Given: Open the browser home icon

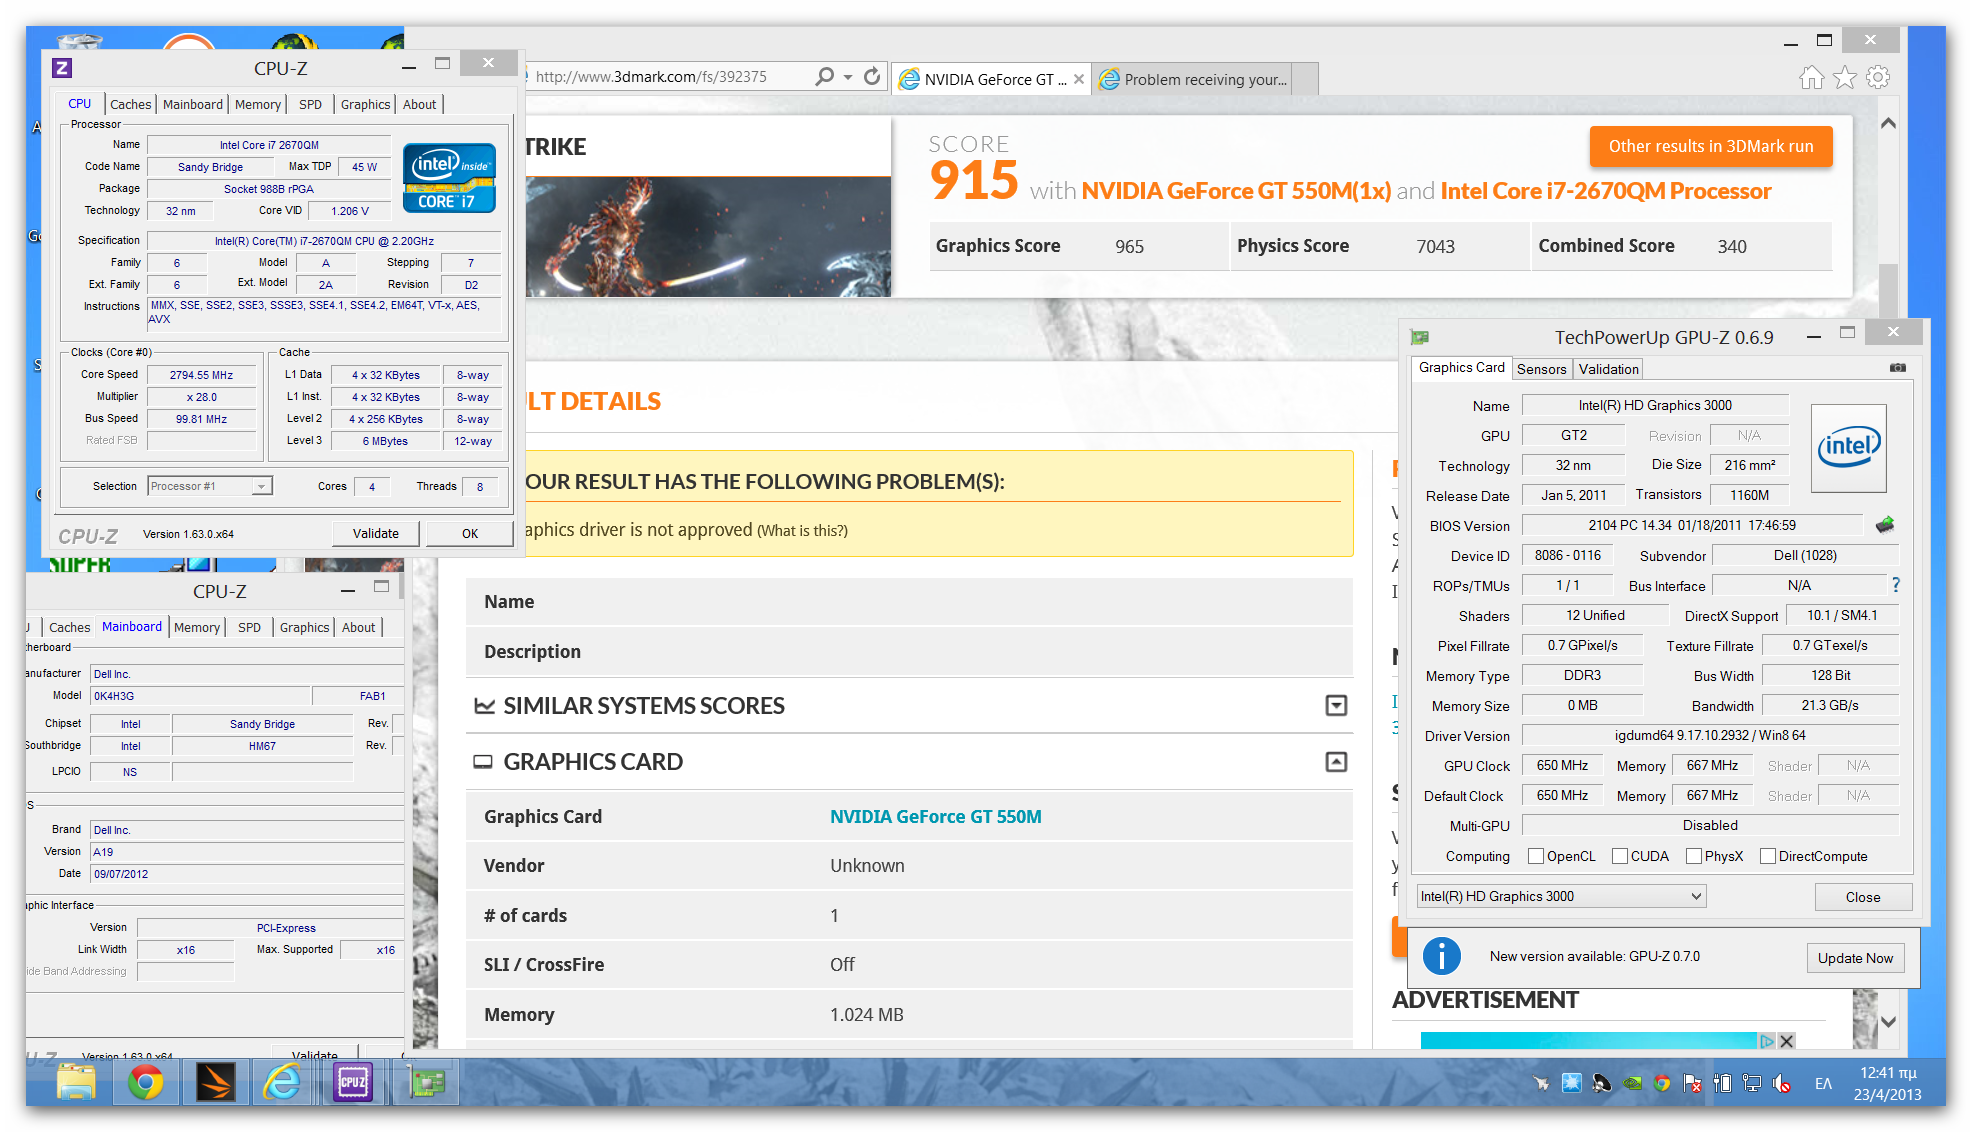Looking at the screenshot, I should [1811, 78].
